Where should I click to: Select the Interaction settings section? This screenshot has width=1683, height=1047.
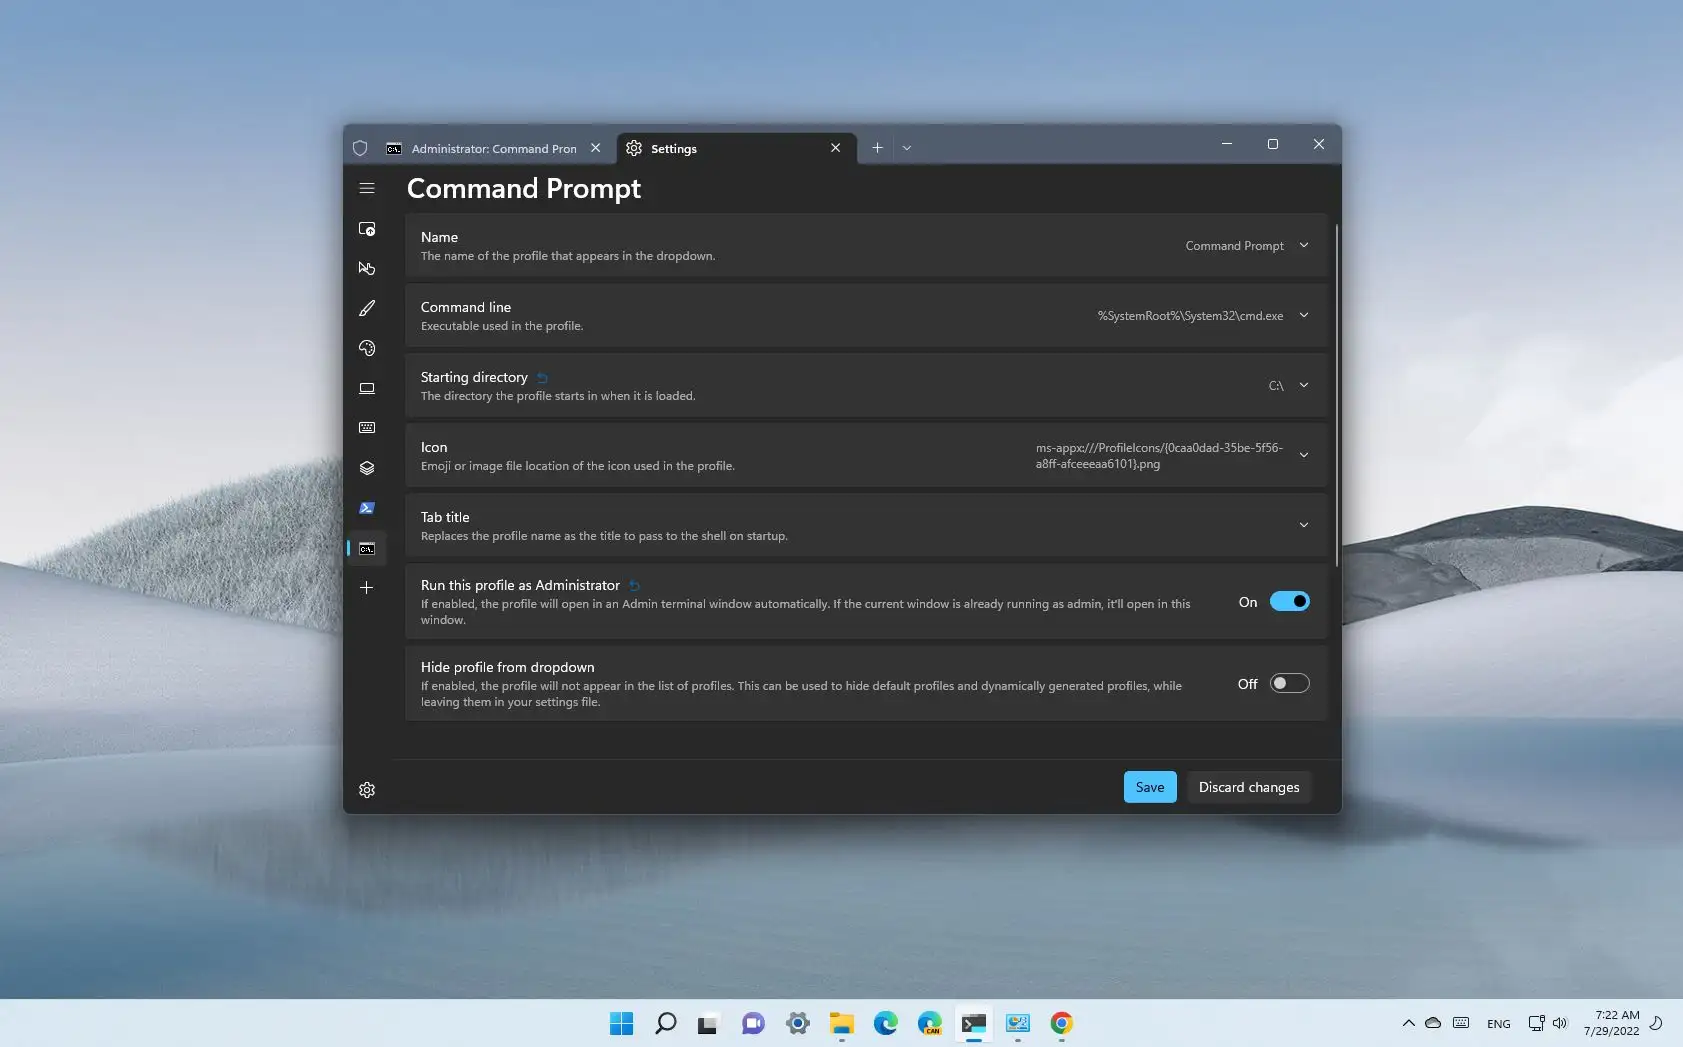pyautogui.click(x=367, y=268)
